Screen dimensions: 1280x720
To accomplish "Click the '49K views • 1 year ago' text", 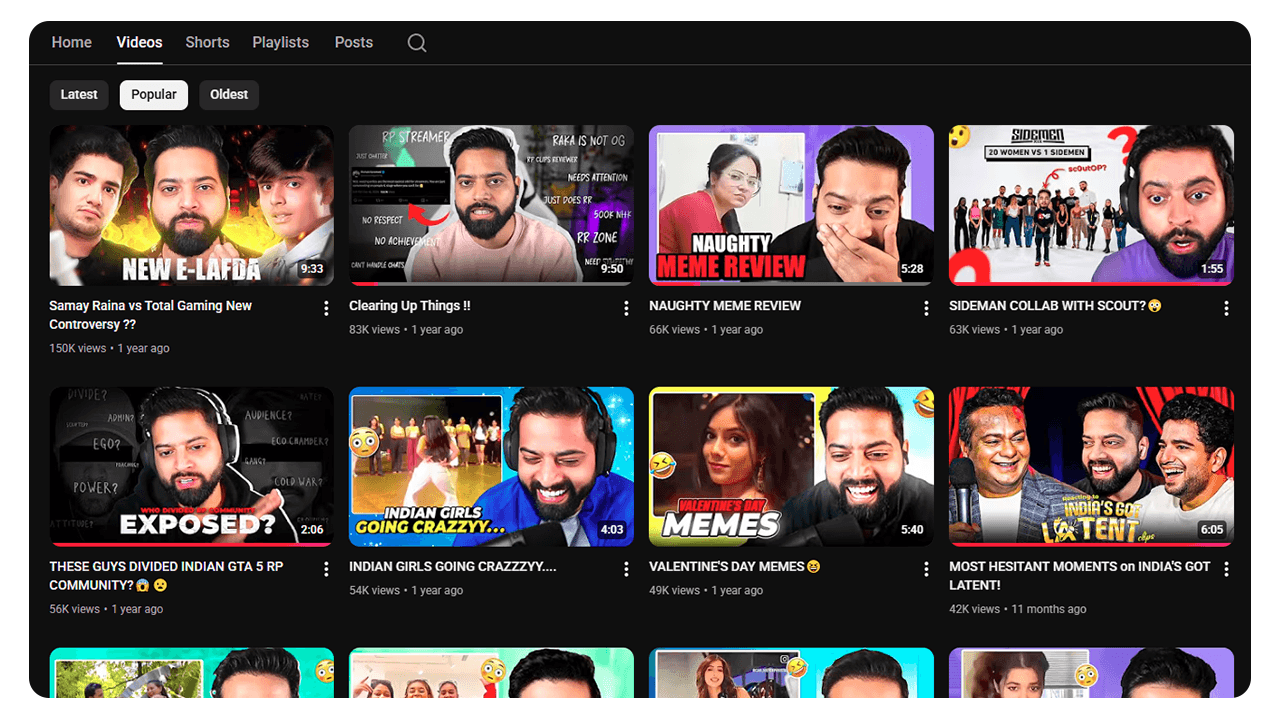I will click(706, 591).
